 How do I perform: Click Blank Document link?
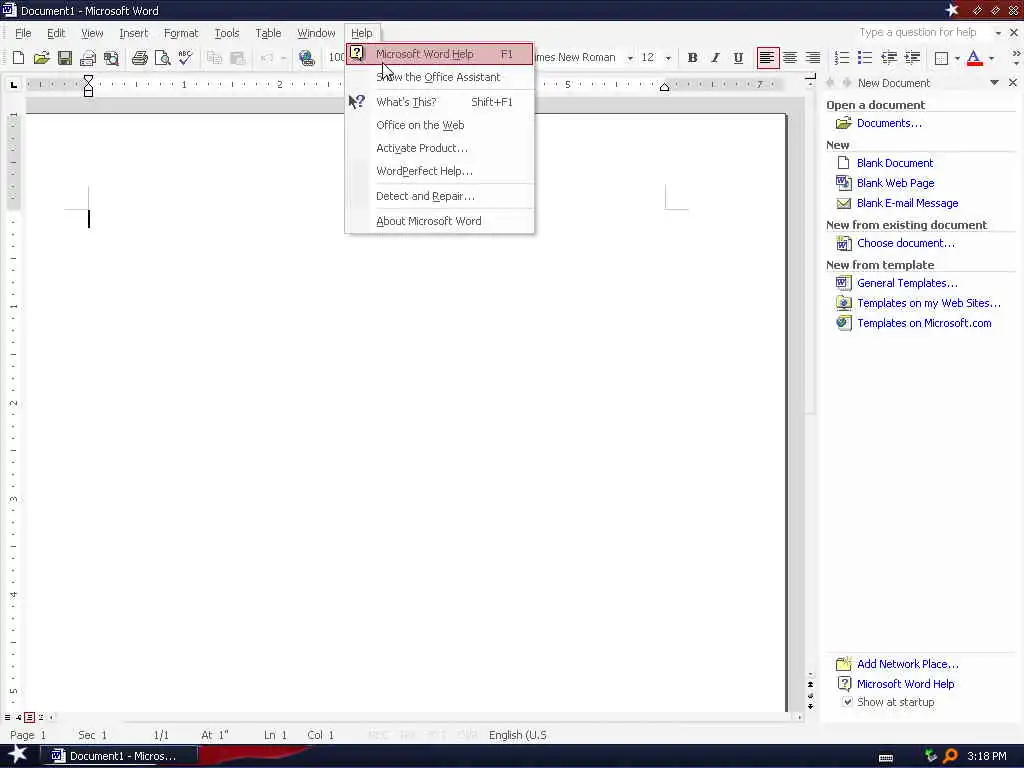pyautogui.click(x=895, y=163)
